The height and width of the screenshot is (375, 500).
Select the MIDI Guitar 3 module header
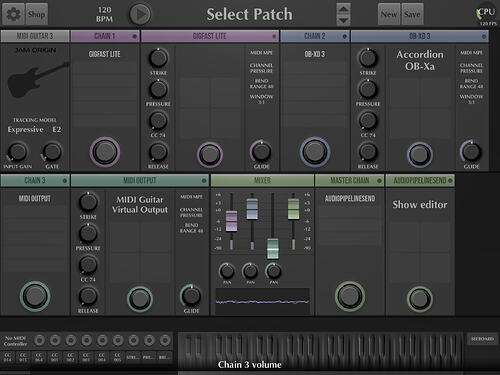35,36
